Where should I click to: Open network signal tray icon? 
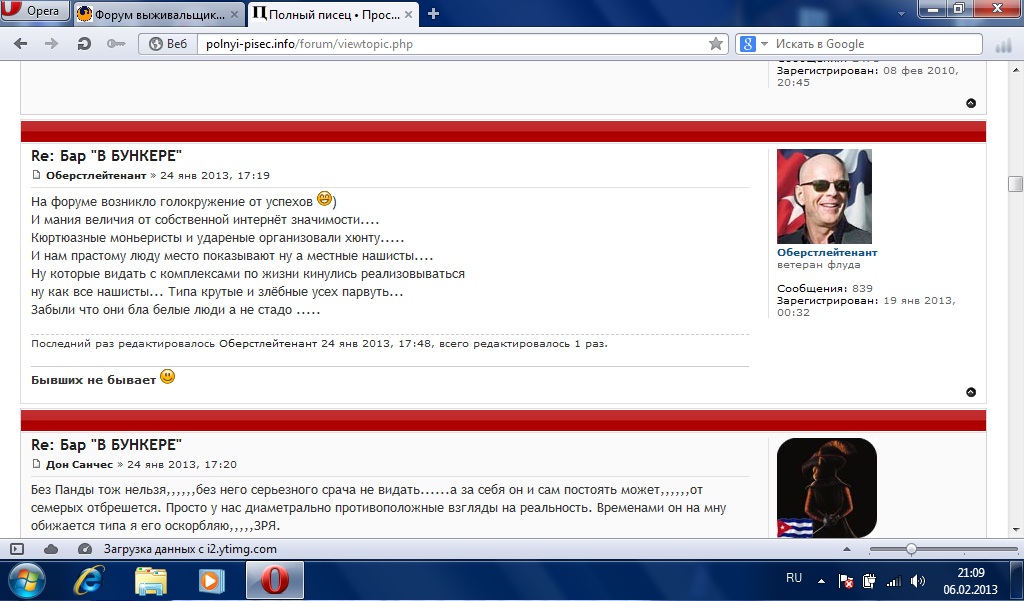pyautogui.click(x=893, y=581)
